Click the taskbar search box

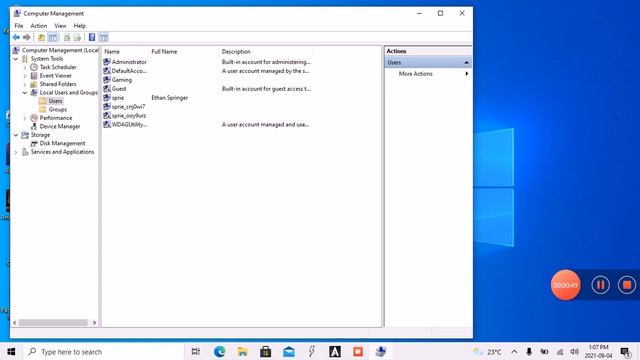pos(102,351)
